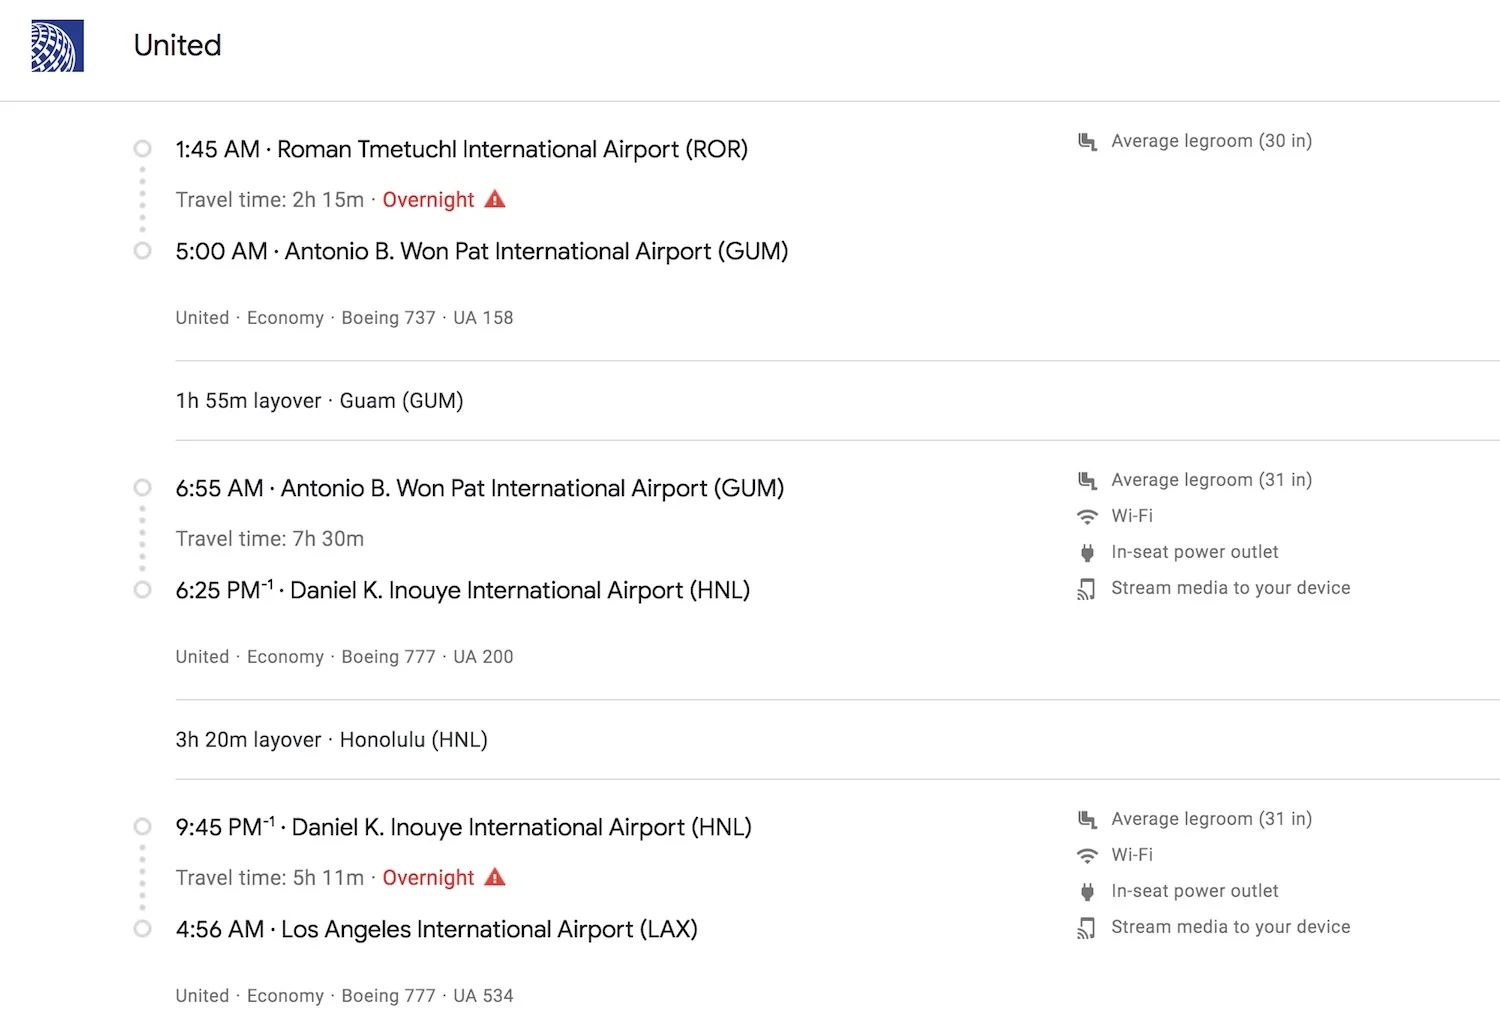Click 'Average legroom (31 in)' for UA 534

click(x=1212, y=819)
